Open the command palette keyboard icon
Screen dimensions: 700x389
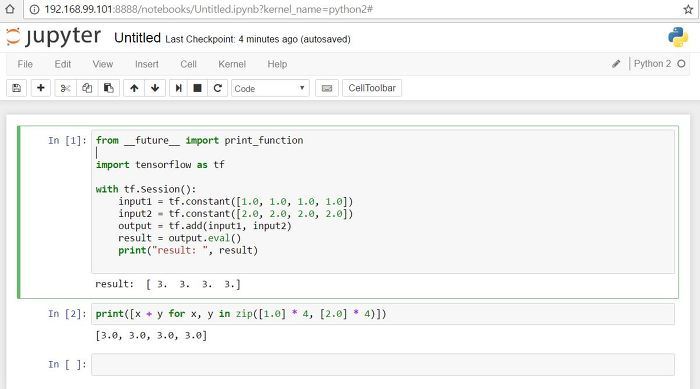click(327, 88)
